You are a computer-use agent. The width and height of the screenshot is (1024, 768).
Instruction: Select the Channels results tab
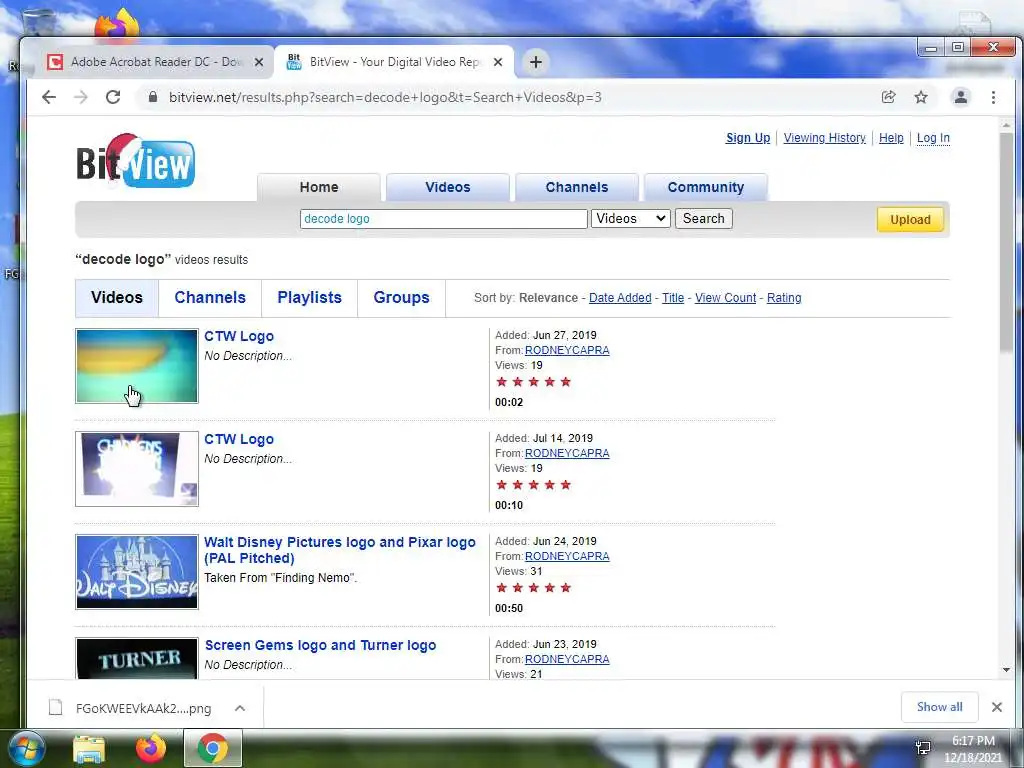(210, 298)
